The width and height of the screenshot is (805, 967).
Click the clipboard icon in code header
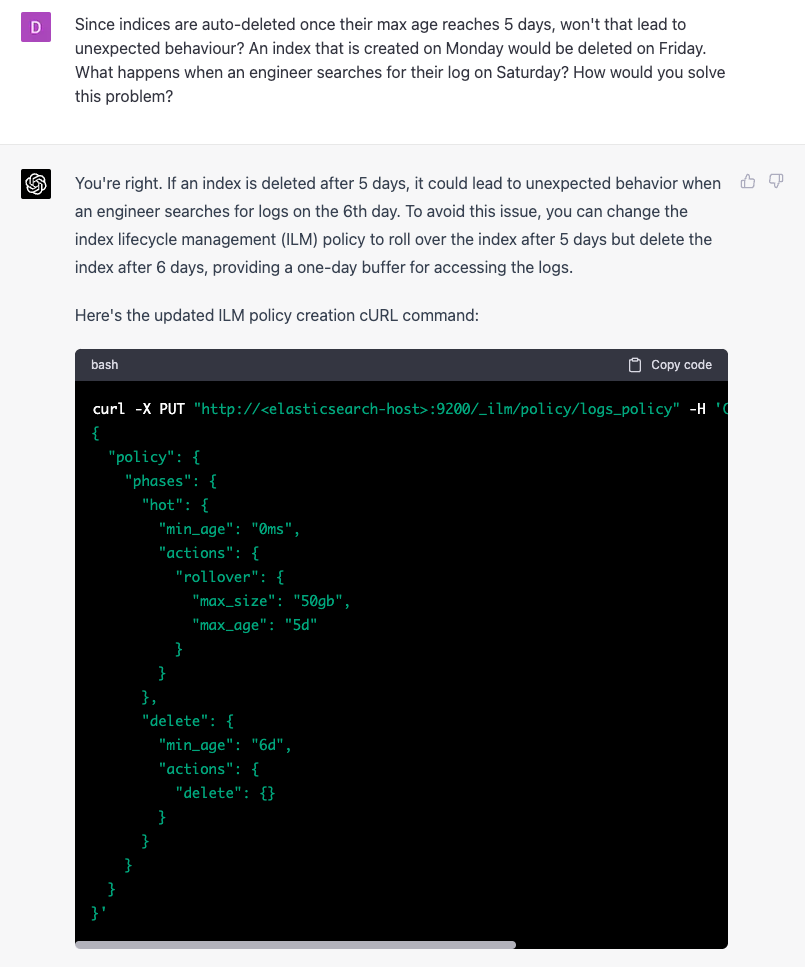634,365
